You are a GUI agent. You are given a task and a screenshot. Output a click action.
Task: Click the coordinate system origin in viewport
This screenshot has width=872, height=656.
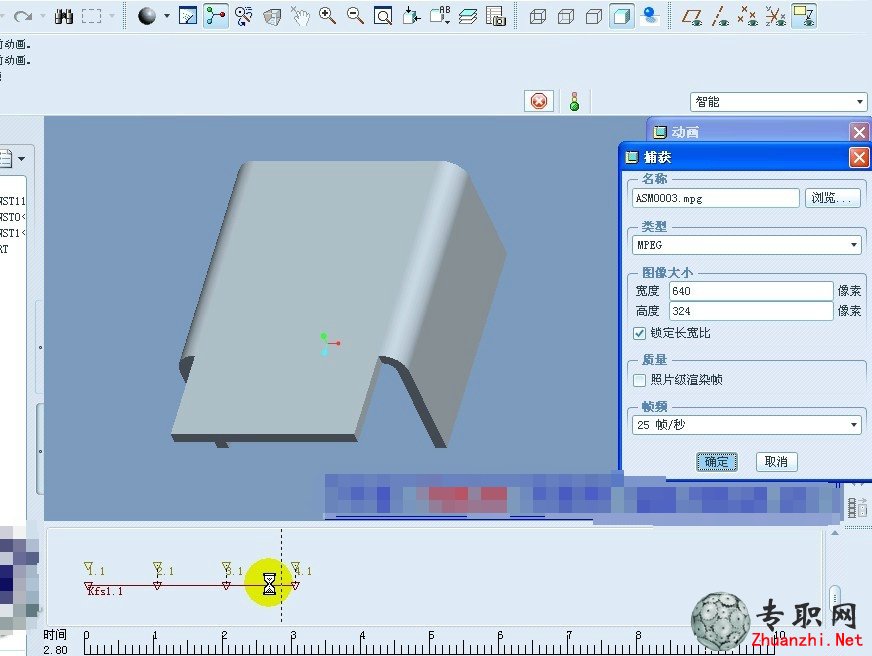point(330,344)
